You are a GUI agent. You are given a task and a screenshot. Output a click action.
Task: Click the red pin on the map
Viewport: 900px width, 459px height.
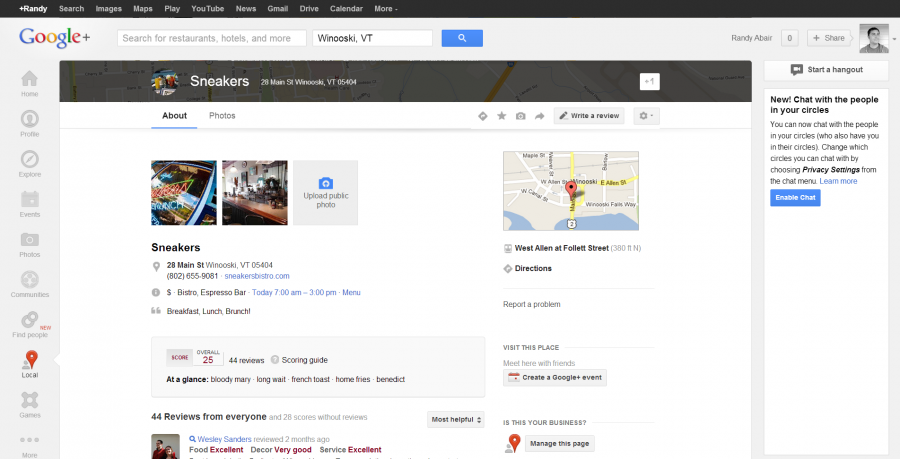[571, 189]
